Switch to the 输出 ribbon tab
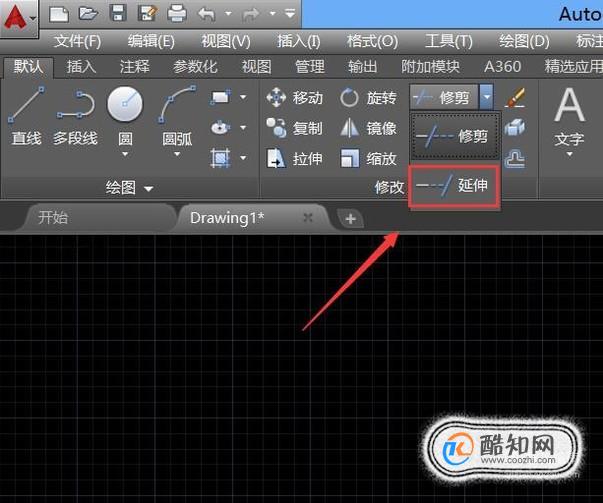This screenshot has width=603, height=503. [363, 67]
